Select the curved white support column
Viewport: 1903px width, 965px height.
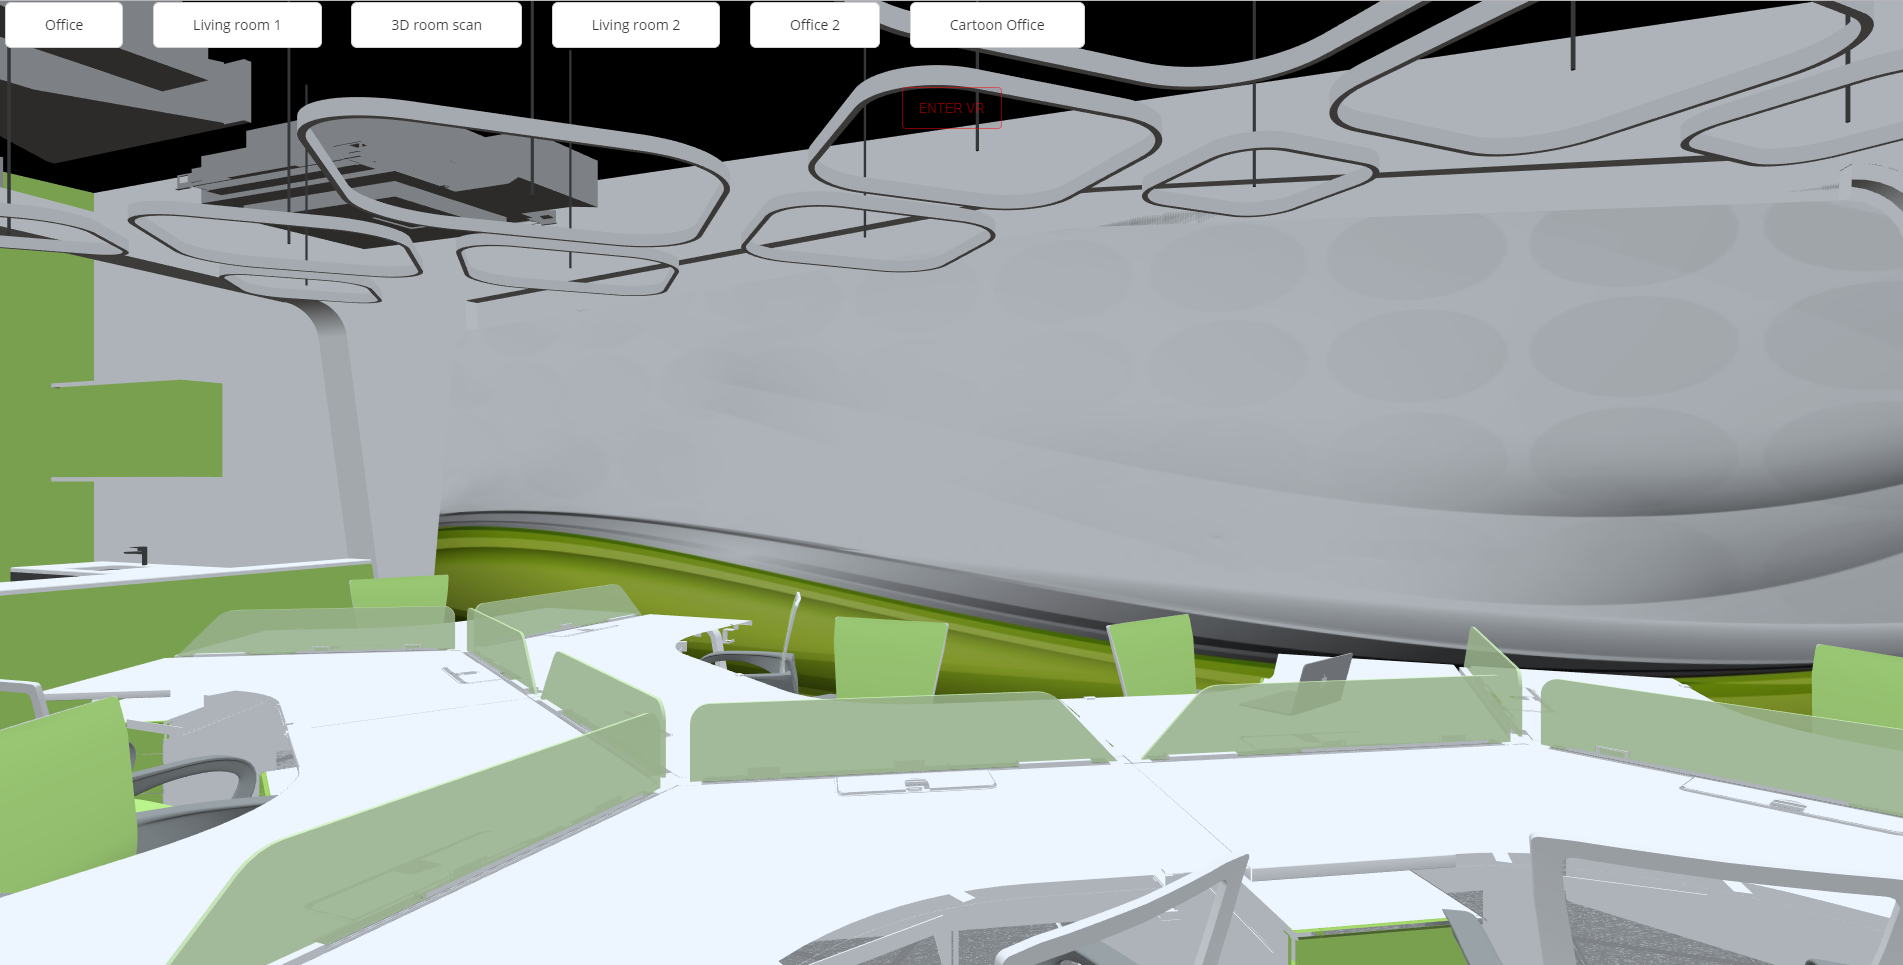(345, 420)
